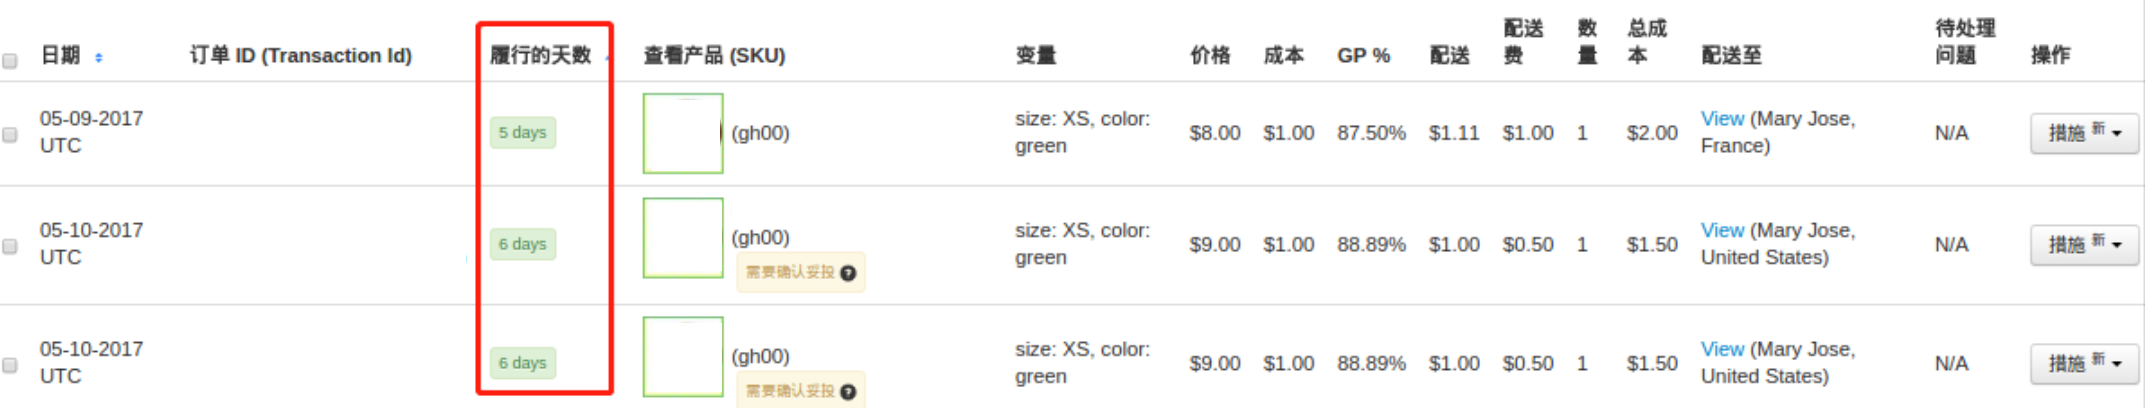Tick the checkbox for the 05-09-2017 order

click(x=10, y=134)
